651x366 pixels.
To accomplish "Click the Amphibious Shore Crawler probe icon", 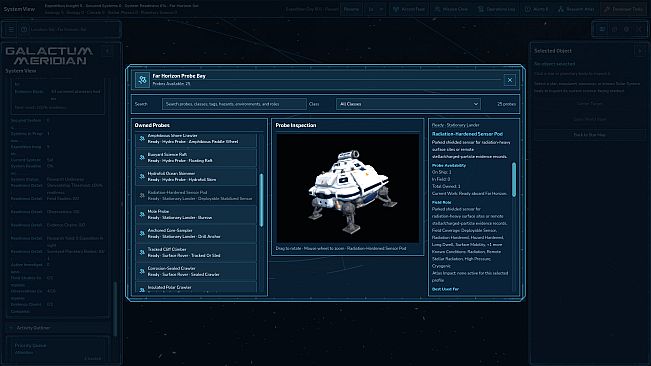I will pos(142,139).
